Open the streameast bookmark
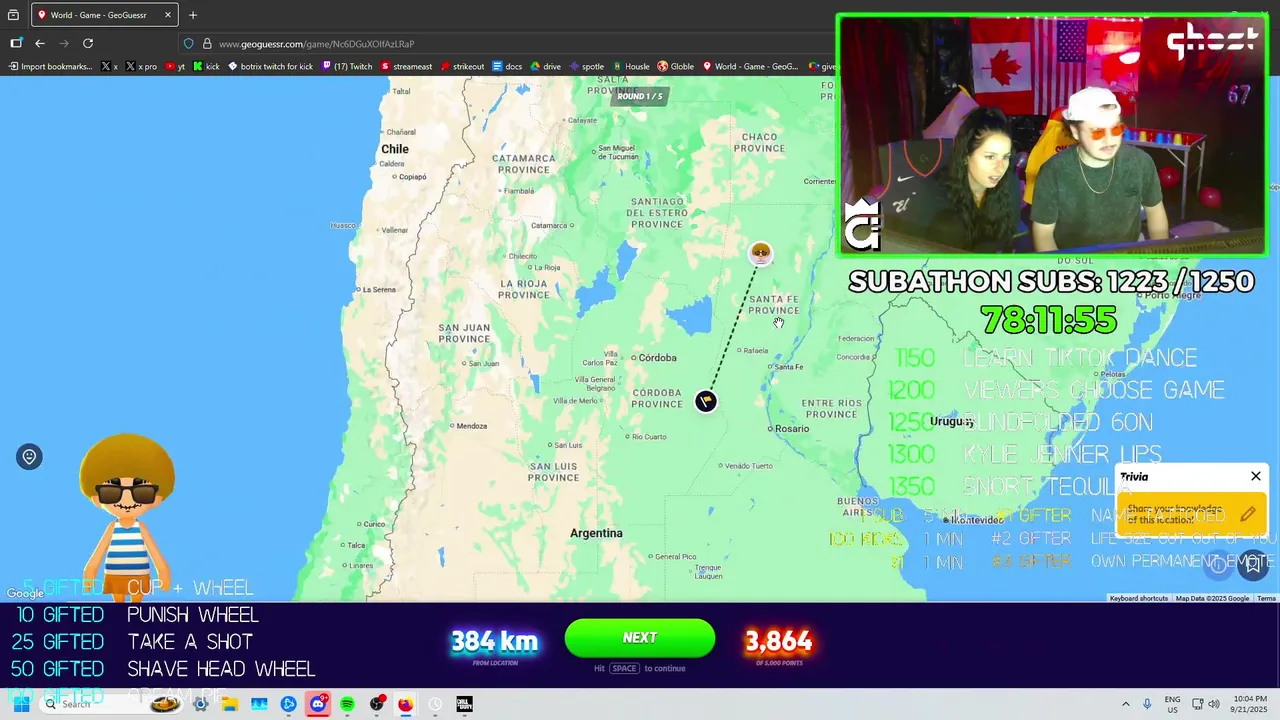Viewport: 1280px width, 720px height. [x=406, y=67]
